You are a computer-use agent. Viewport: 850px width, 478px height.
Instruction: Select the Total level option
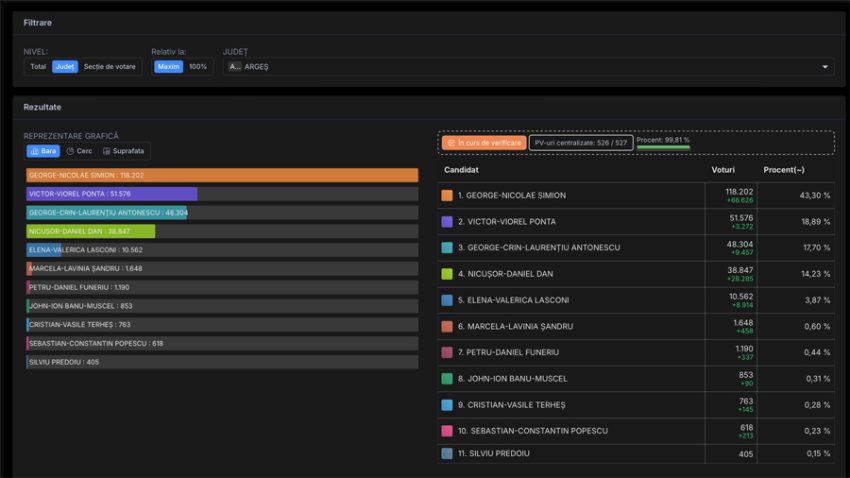pyautogui.click(x=38, y=67)
